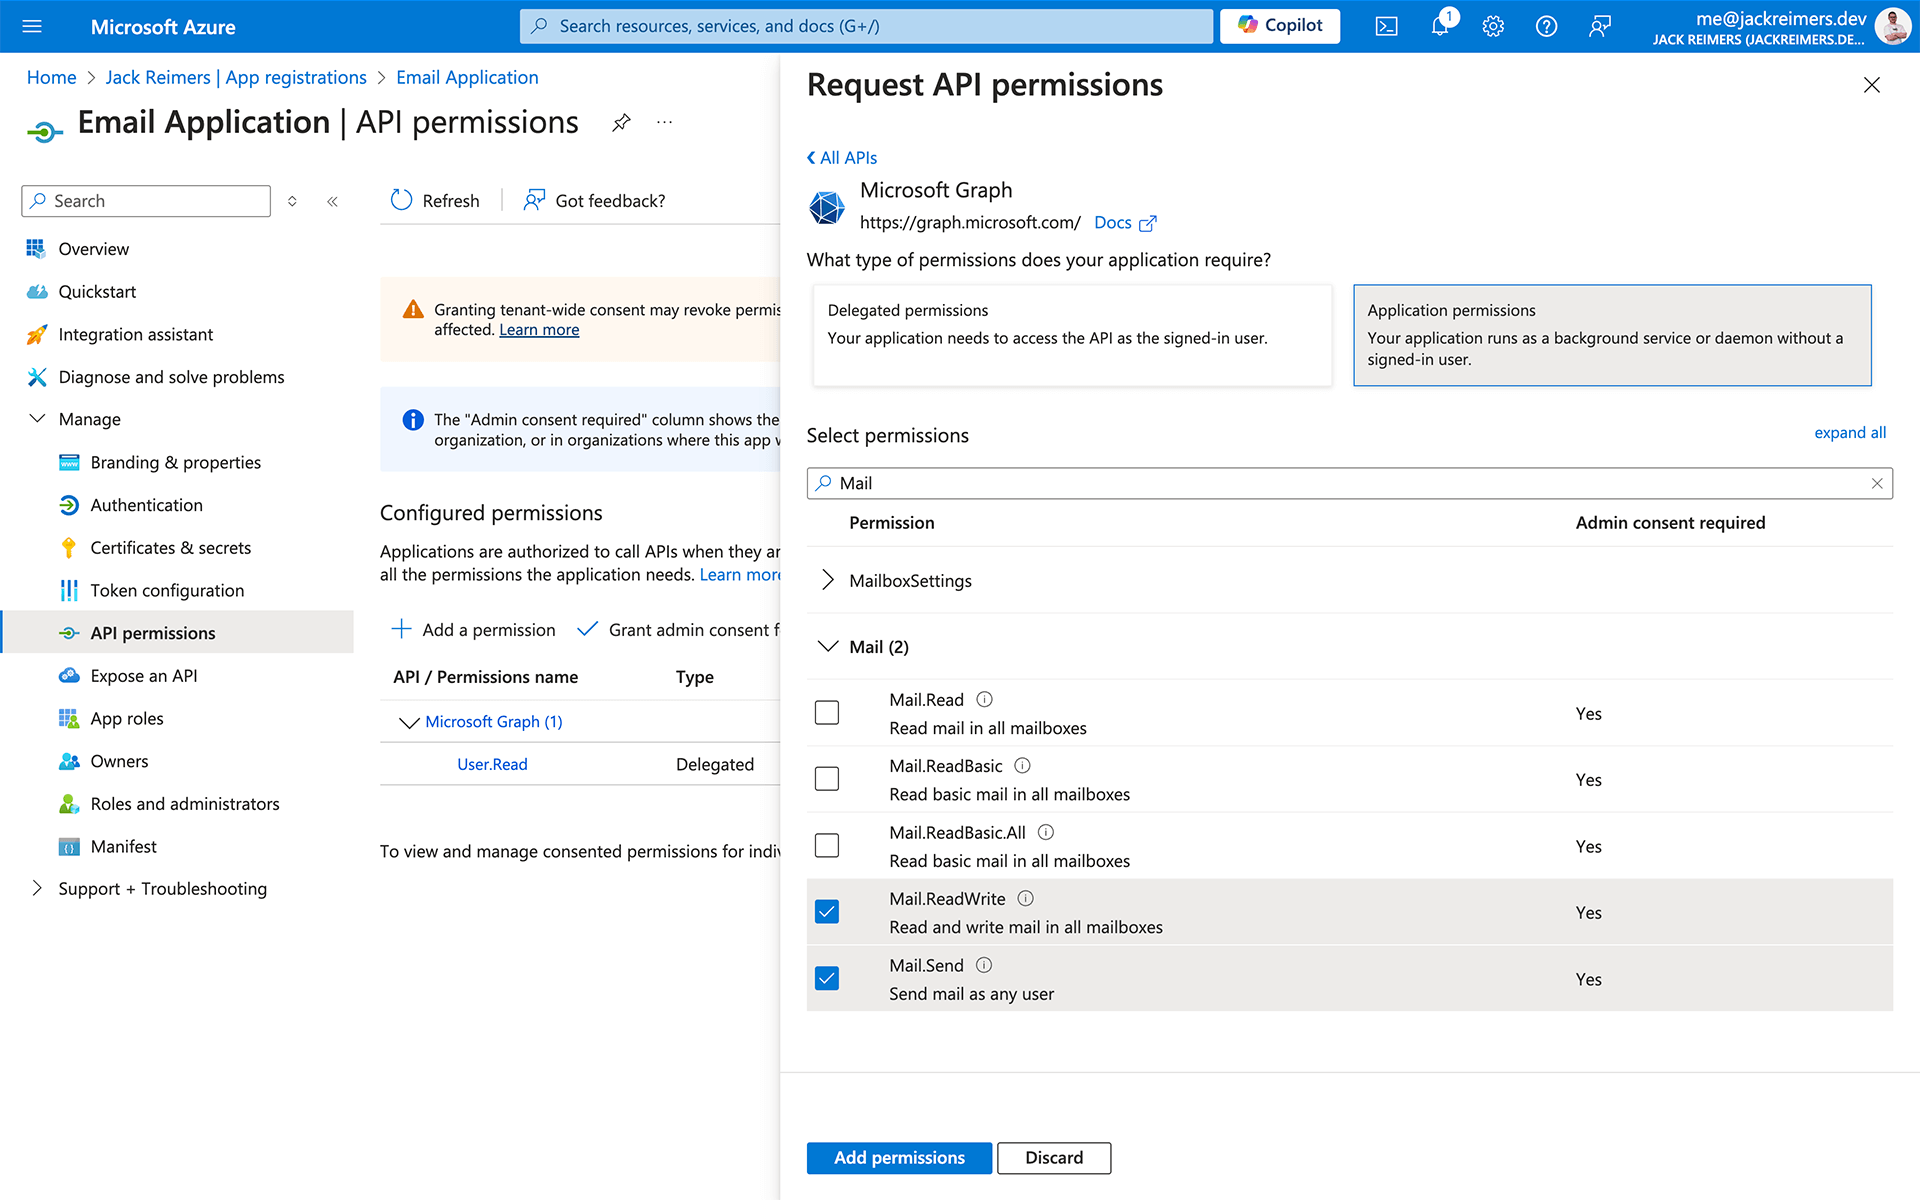Collapse the Mail (2) permissions group
This screenshot has width=1920, height=1200.
tap(825, 646)
